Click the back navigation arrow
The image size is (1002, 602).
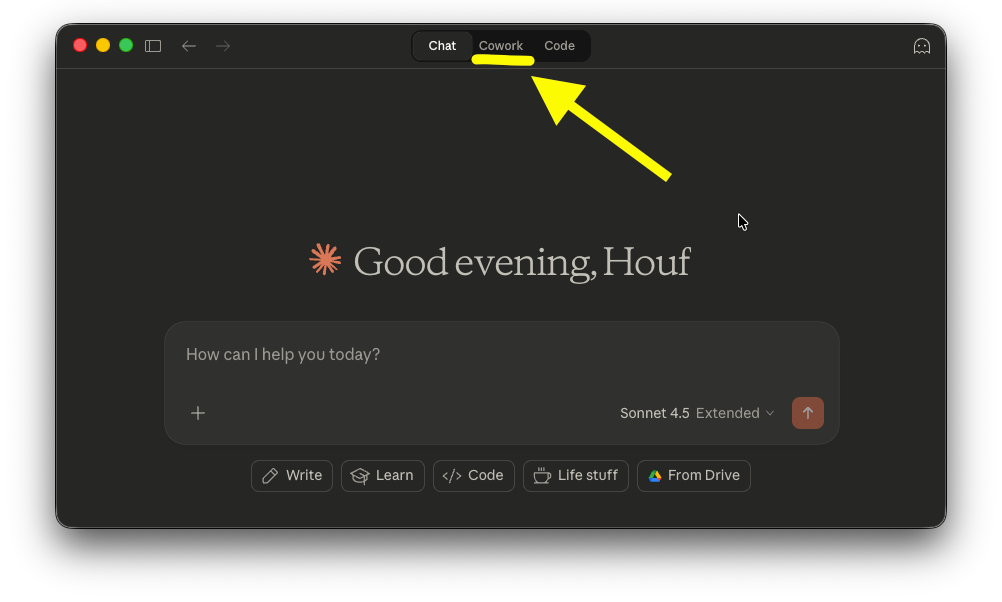click(188, 45)
